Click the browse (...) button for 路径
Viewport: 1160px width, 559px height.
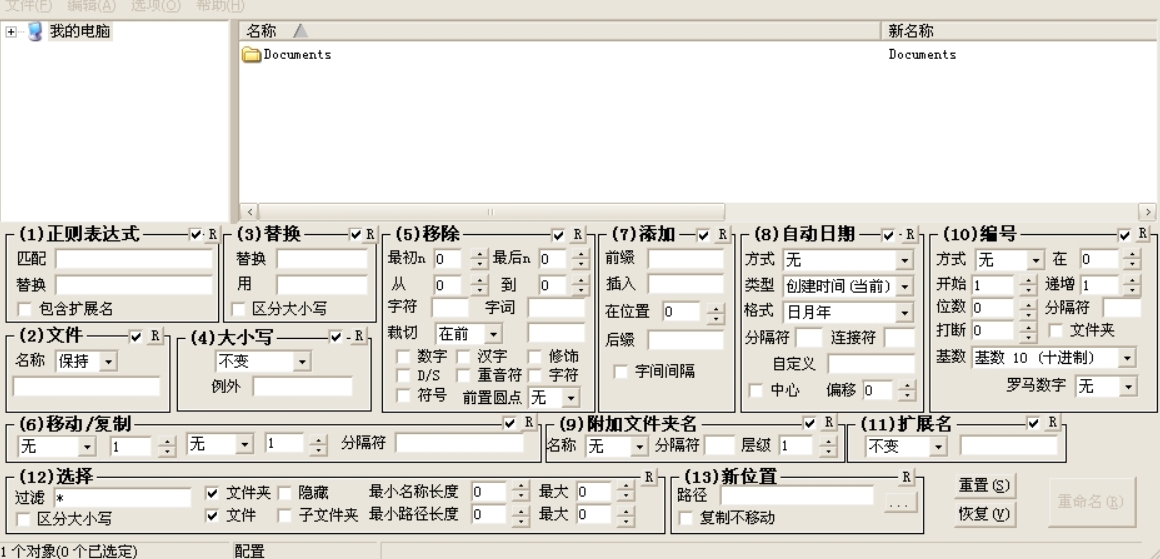pyautogui.click(x=900, y=504)
